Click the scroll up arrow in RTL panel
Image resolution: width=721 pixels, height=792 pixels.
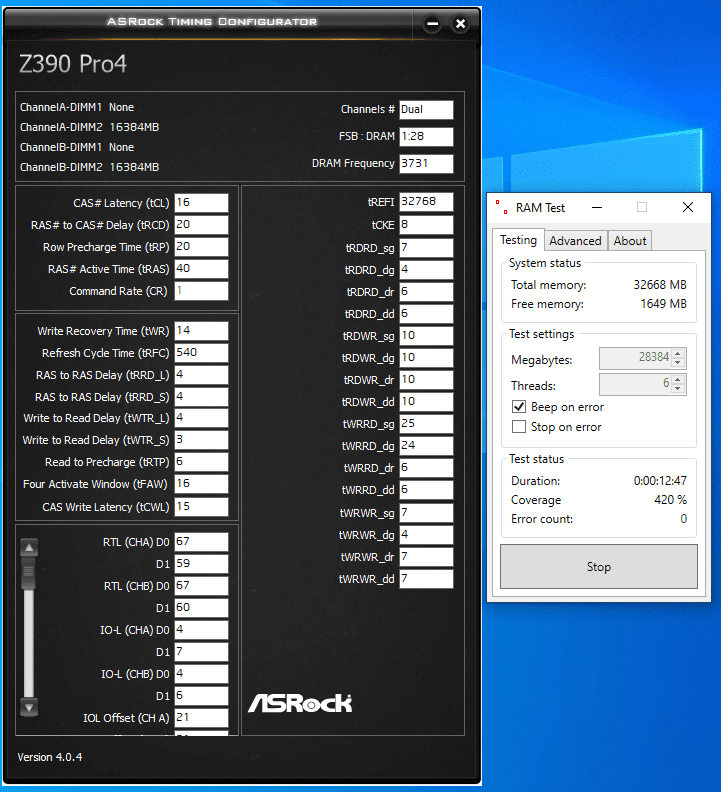(x=29, y=547)
